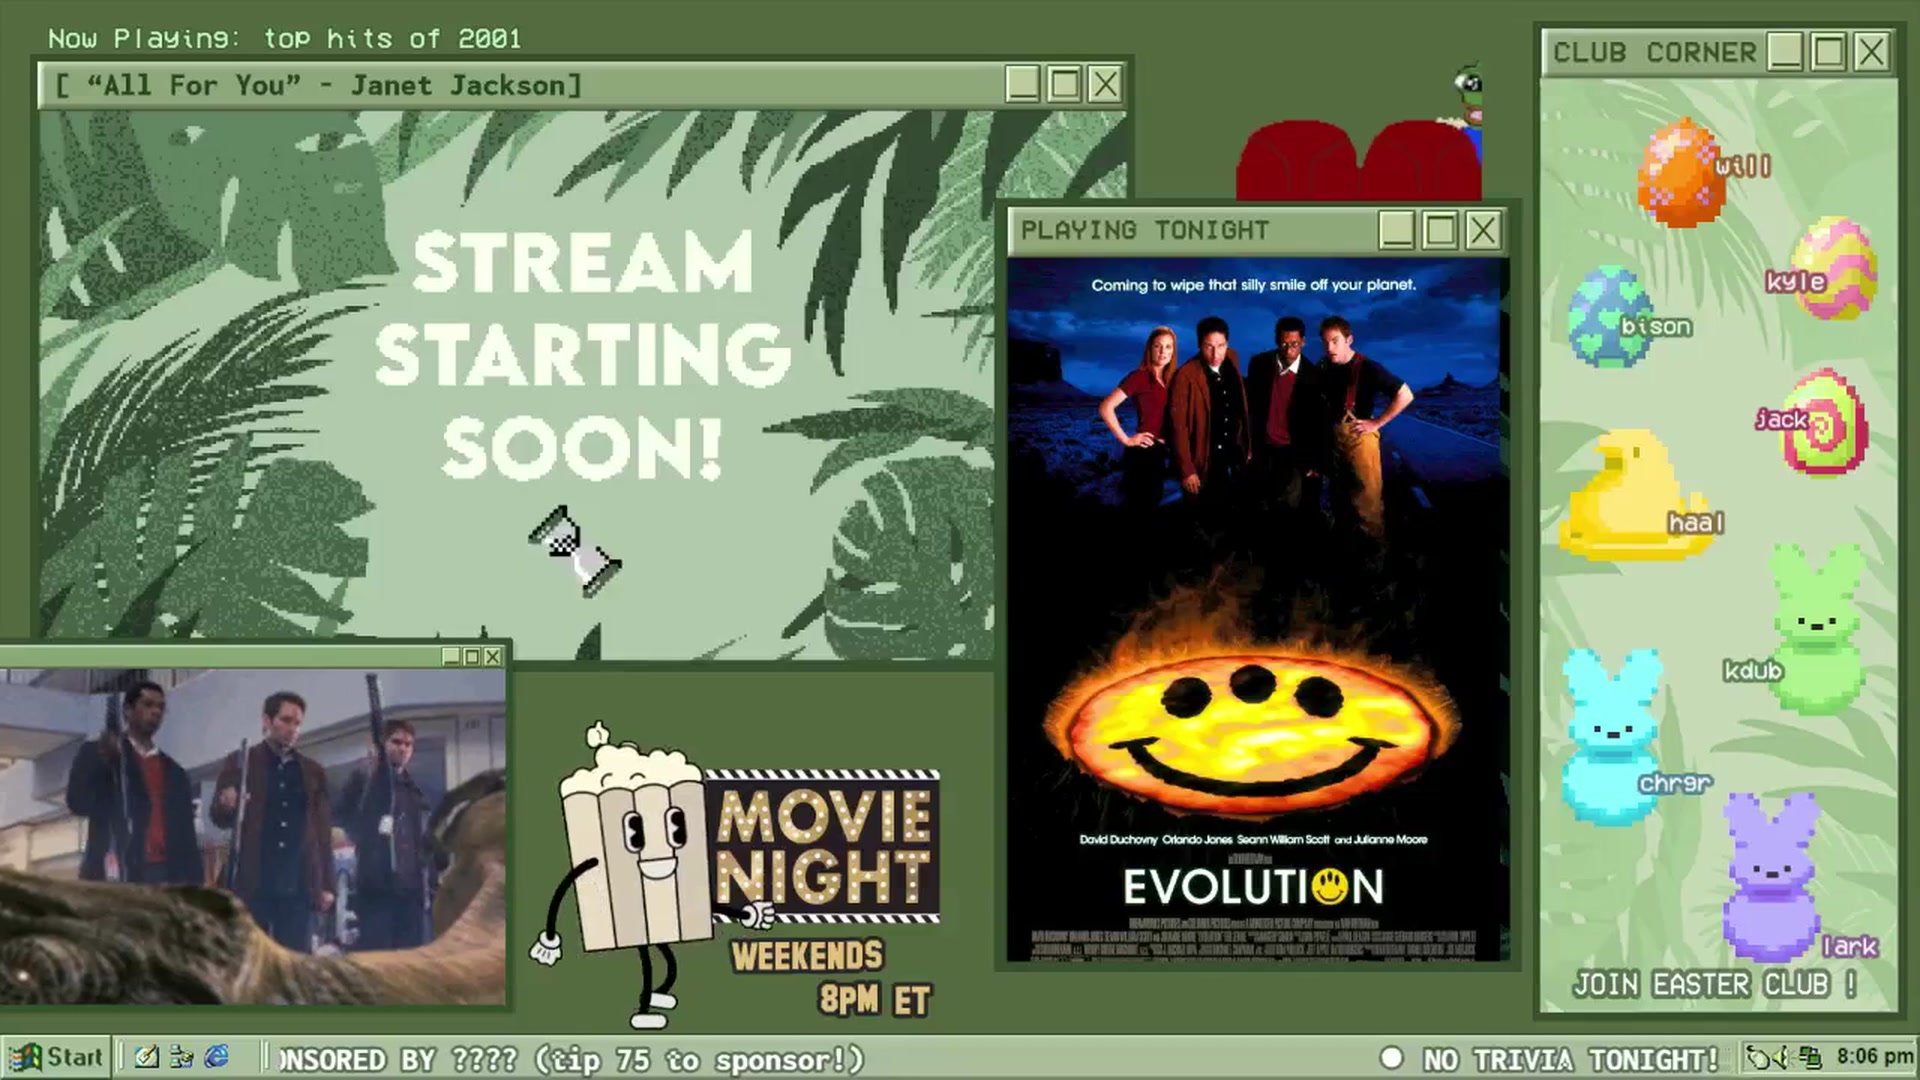
Task: Click the movie scene video preview window
Action: (253, 836)
